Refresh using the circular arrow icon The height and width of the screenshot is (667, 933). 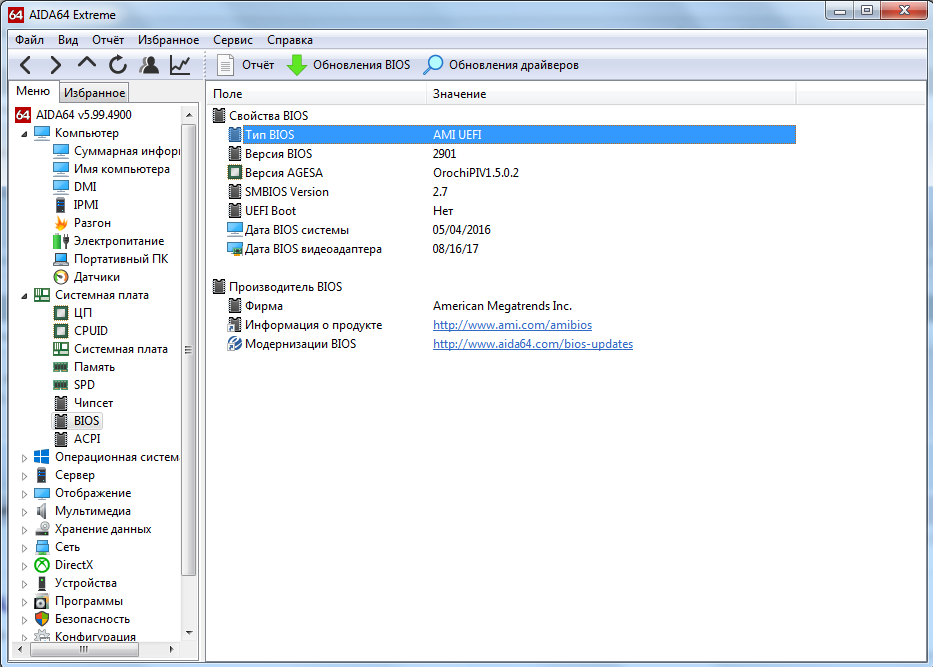tap(118, 65)
